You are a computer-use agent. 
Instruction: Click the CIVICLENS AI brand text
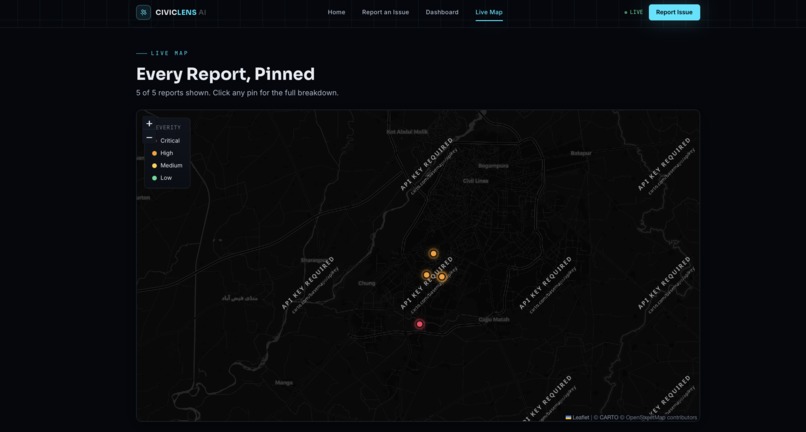click(181, 12)
